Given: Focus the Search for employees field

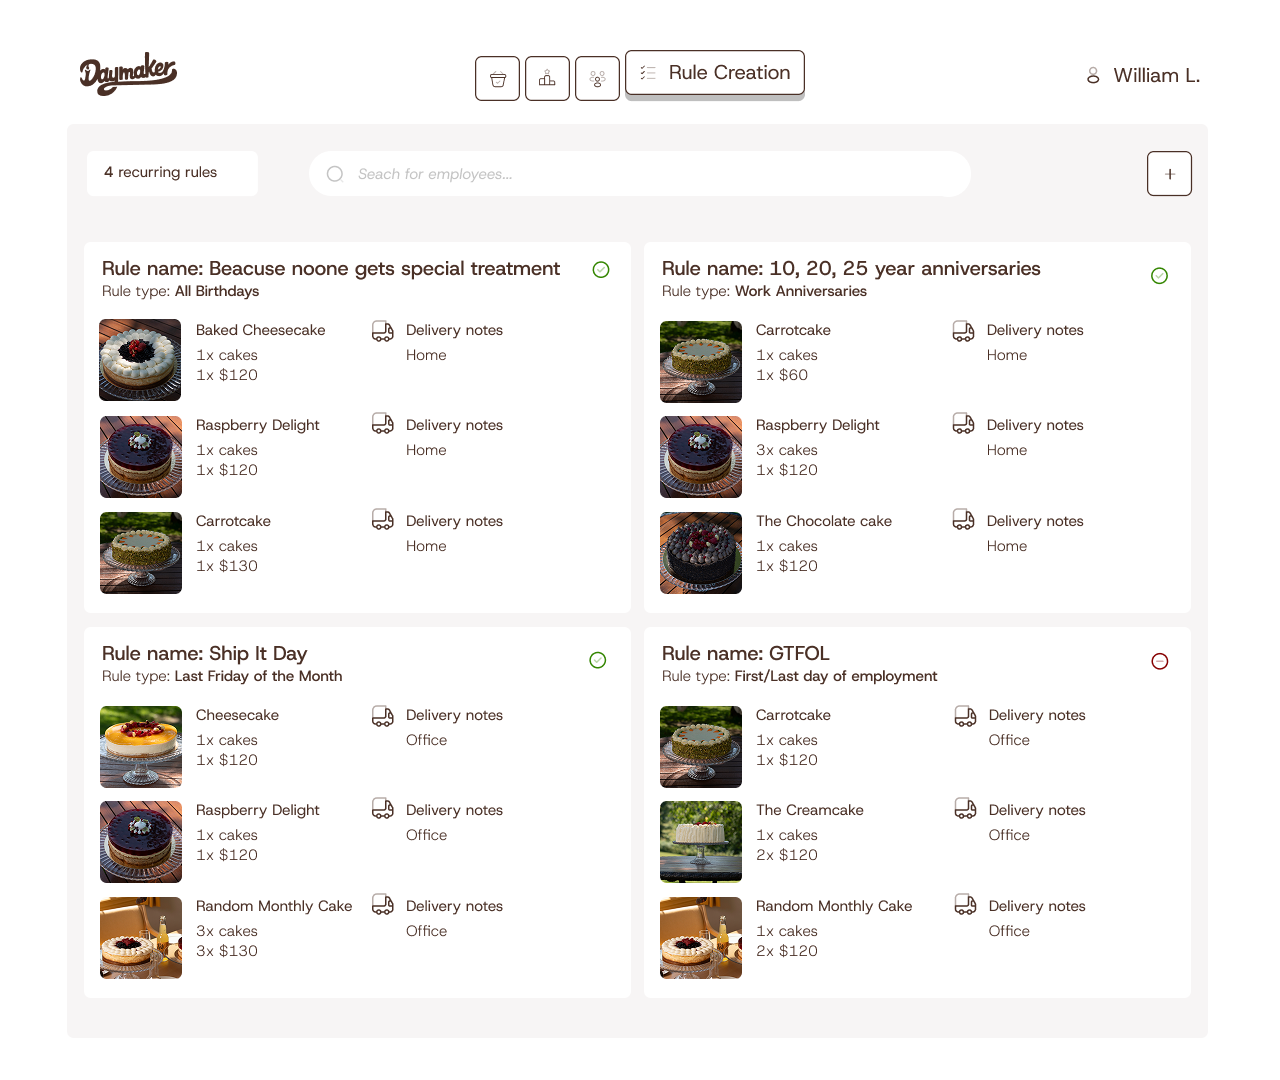Looking at the screenshot, I should pyautogui.click(x=640, y=174).
